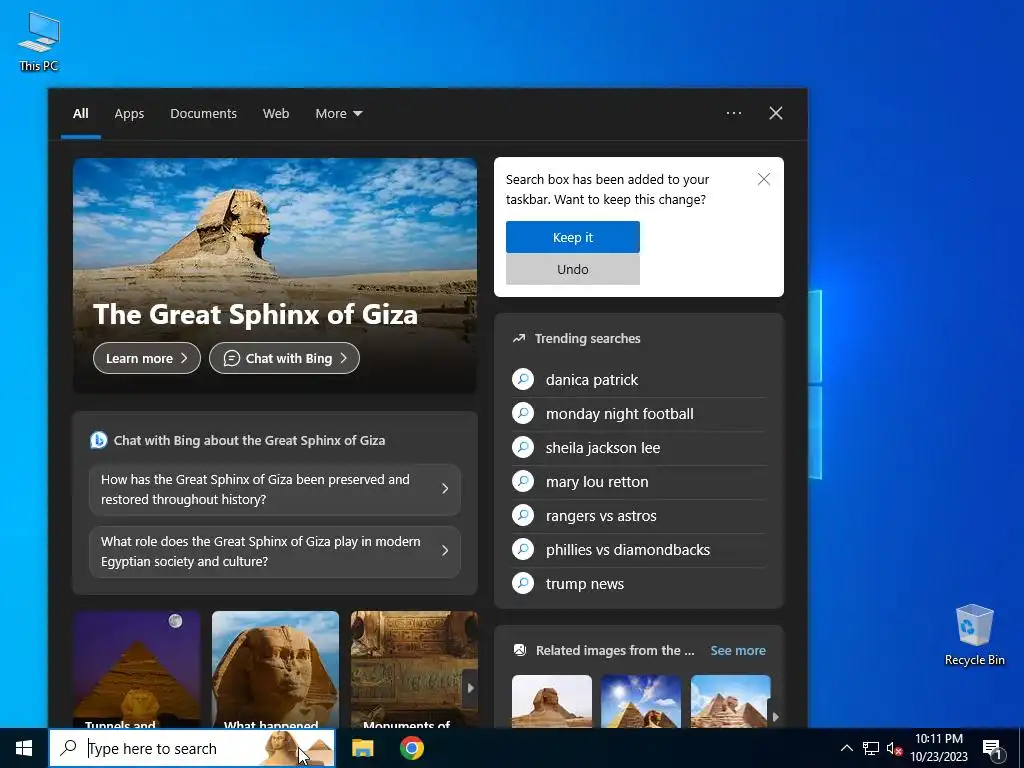Click the Bing chat logo icon
Viewport: 1024px width, 768px height.
(x=99, y=440)
